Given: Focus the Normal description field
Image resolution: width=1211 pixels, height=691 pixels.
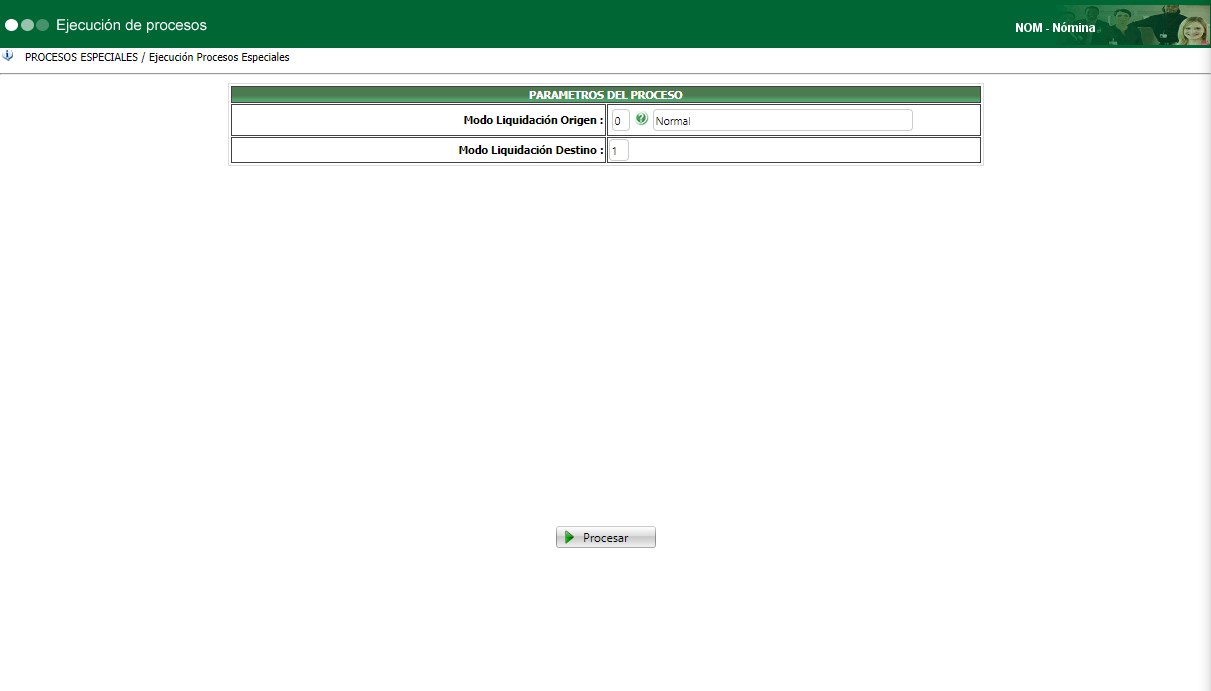Looking at the screenshot, I should pos(782,121).
